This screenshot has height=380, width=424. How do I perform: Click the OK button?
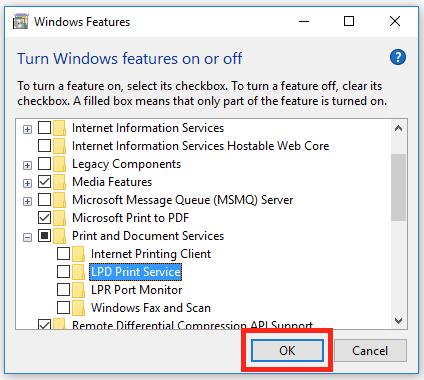(287, 350)
